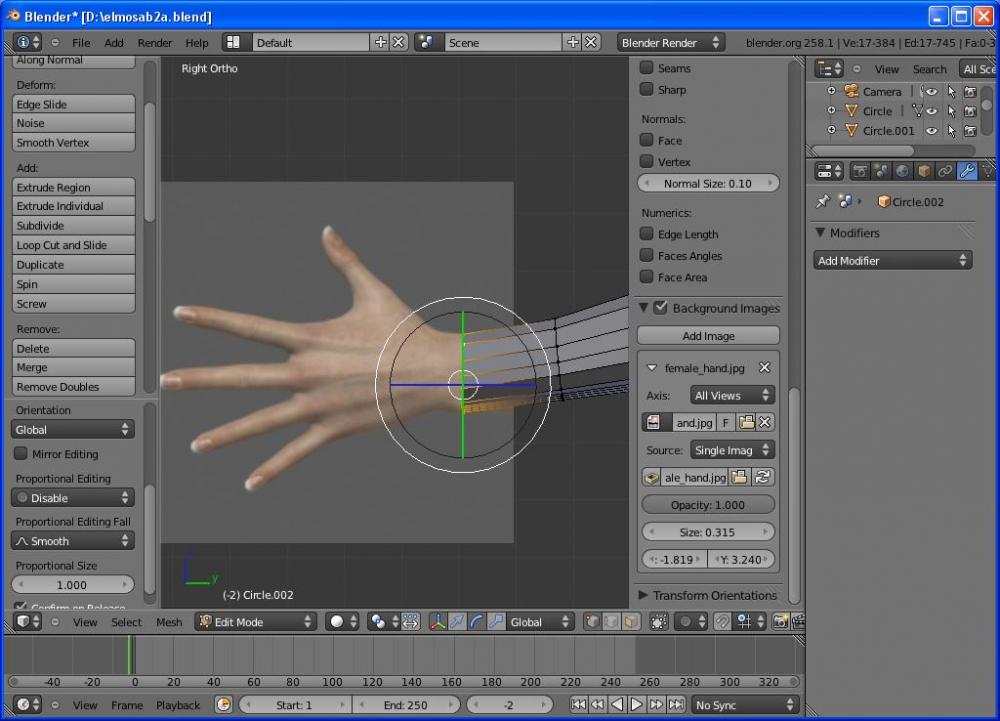Screen dimensions: 1000x721
Task: Hide Circle.001 using its eye icon
Action: (931, 131)
